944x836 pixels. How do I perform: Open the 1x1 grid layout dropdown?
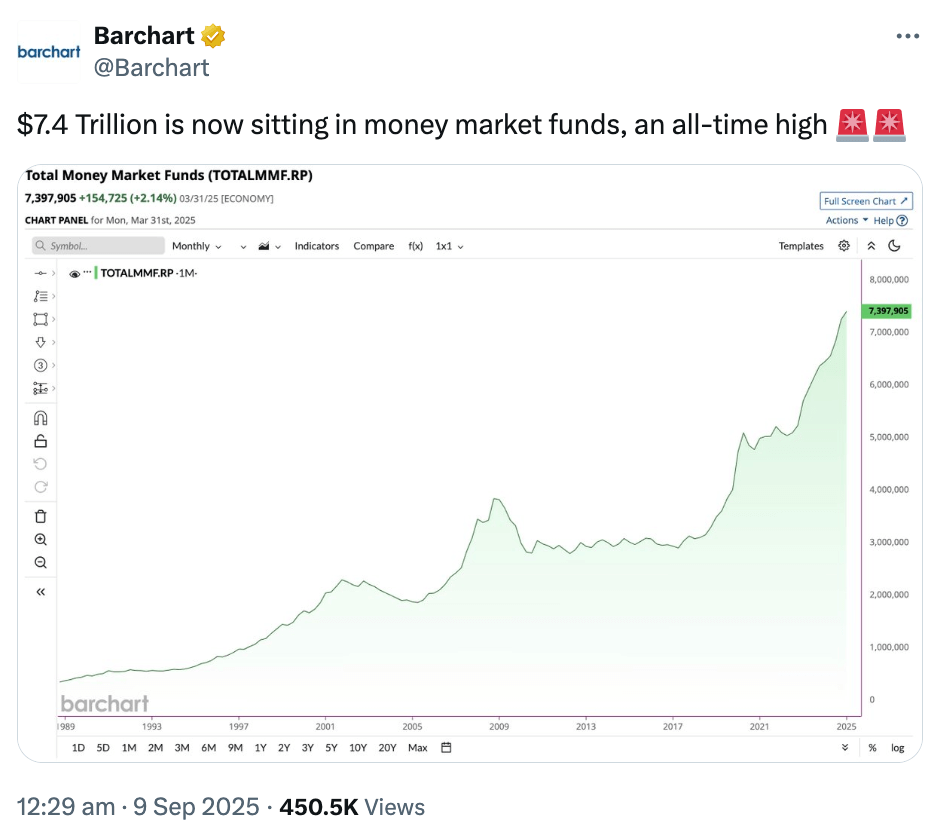coord(450,246)
